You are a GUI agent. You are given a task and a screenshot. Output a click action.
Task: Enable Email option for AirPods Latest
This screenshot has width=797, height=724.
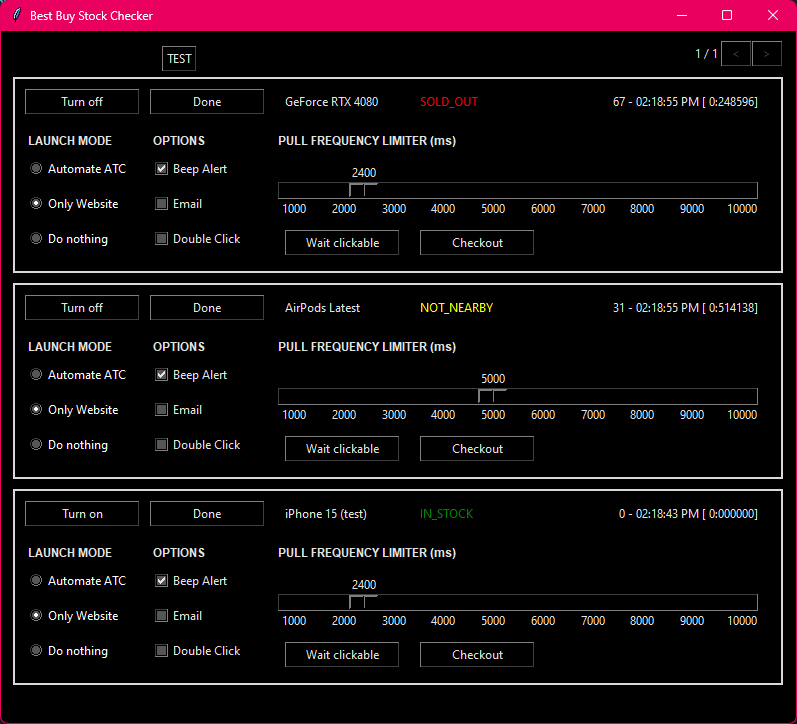(x=161, y=410)
